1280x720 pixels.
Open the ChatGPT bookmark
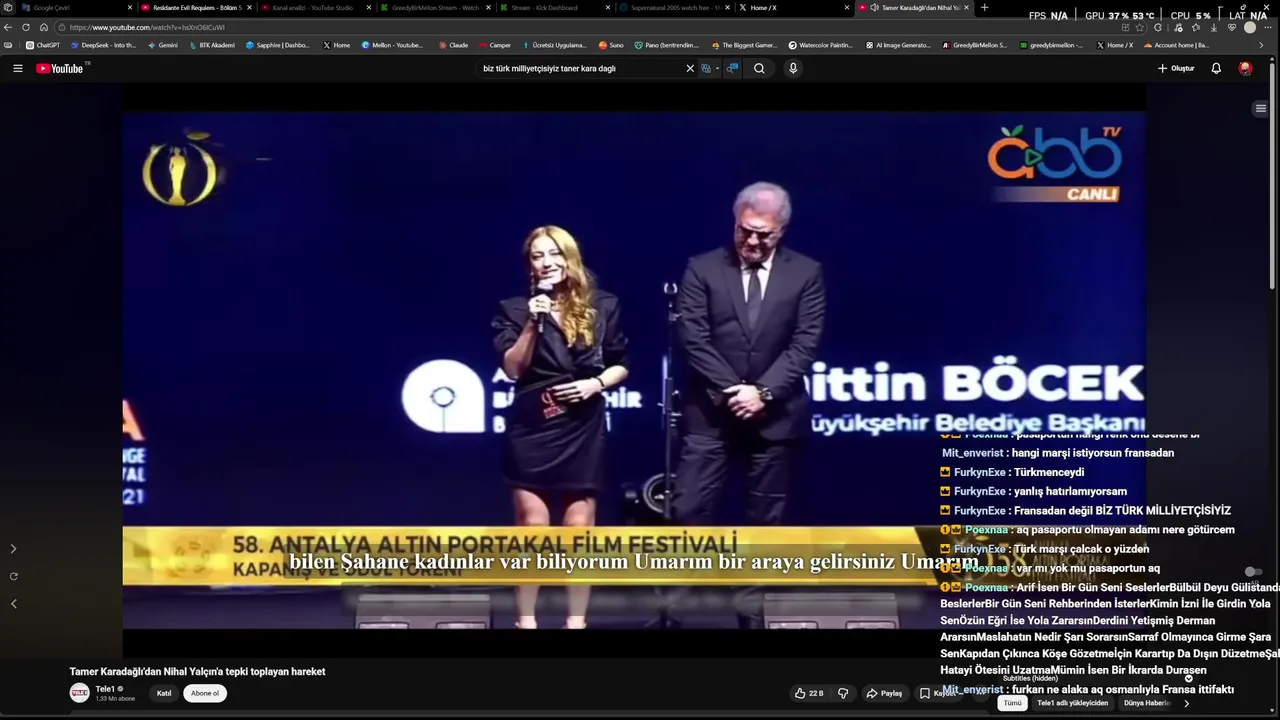coord(43,45)
